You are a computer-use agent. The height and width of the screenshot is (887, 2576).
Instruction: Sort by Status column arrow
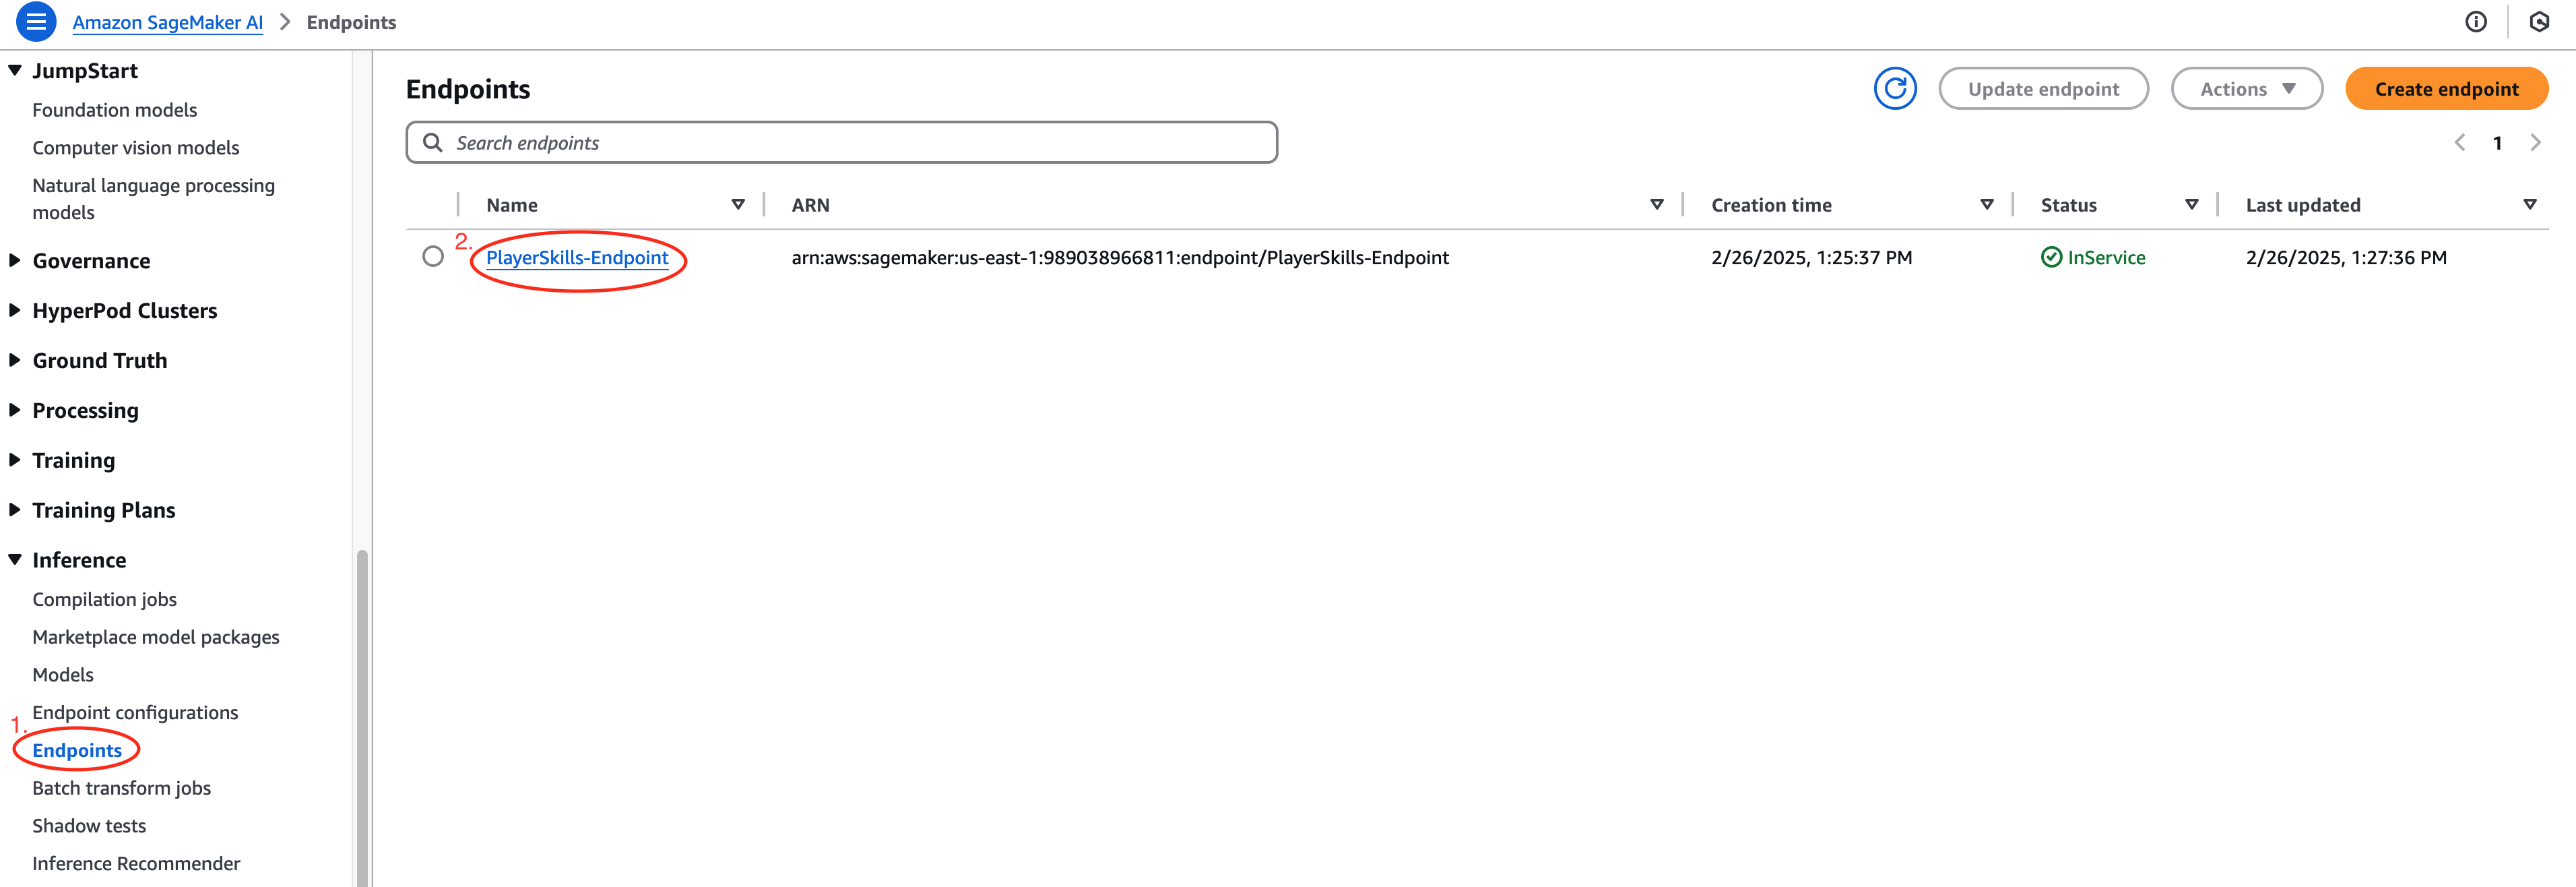tap(2191, 205)
